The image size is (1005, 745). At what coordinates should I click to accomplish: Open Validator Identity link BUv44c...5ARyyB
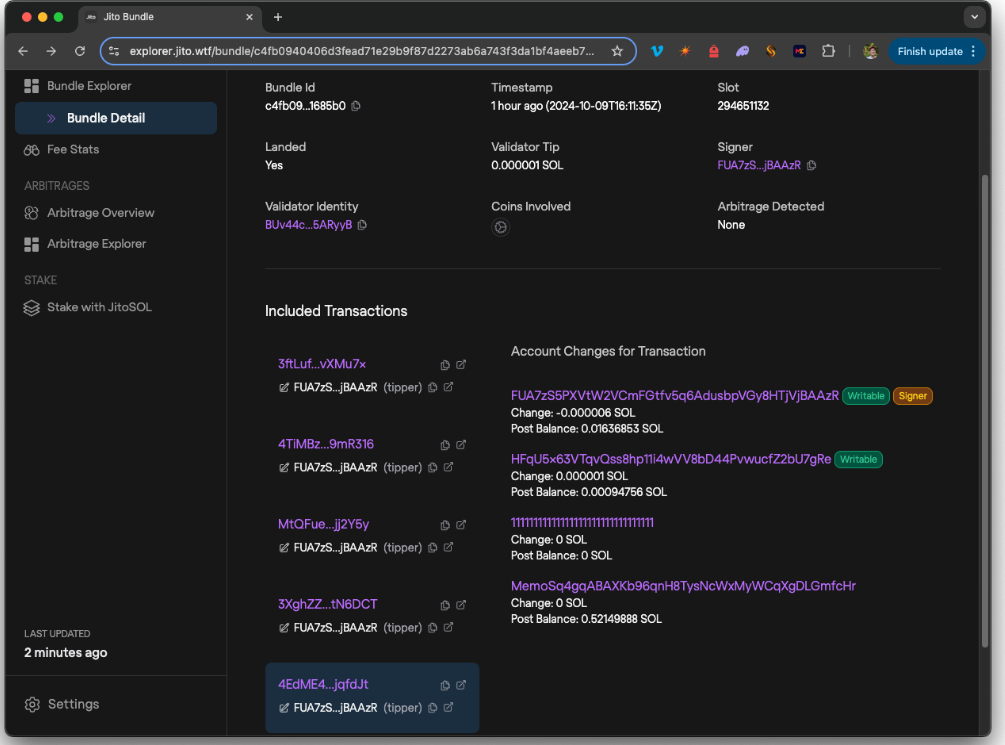point(308,225)
